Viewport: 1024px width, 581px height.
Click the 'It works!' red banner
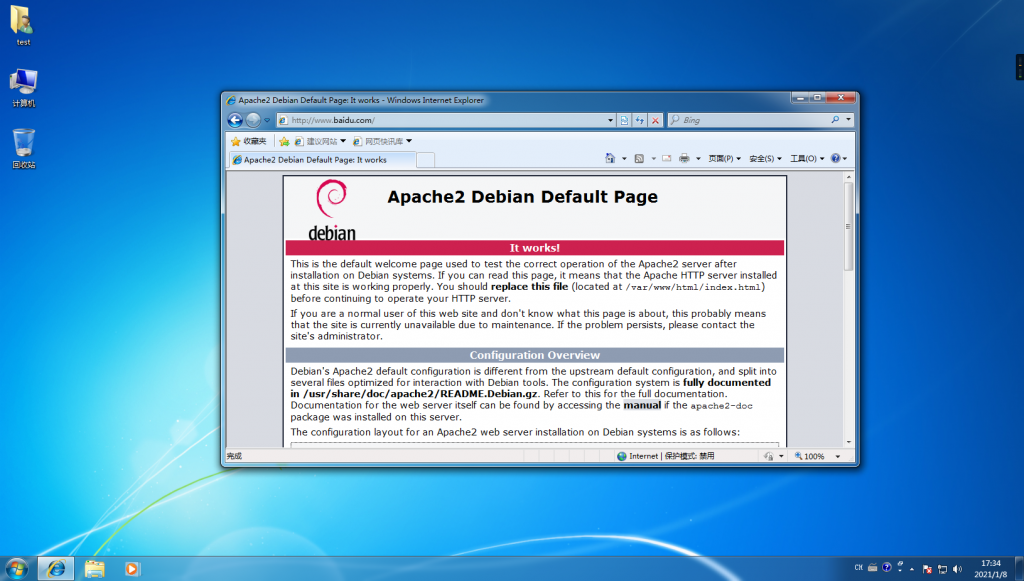[534, 248]
